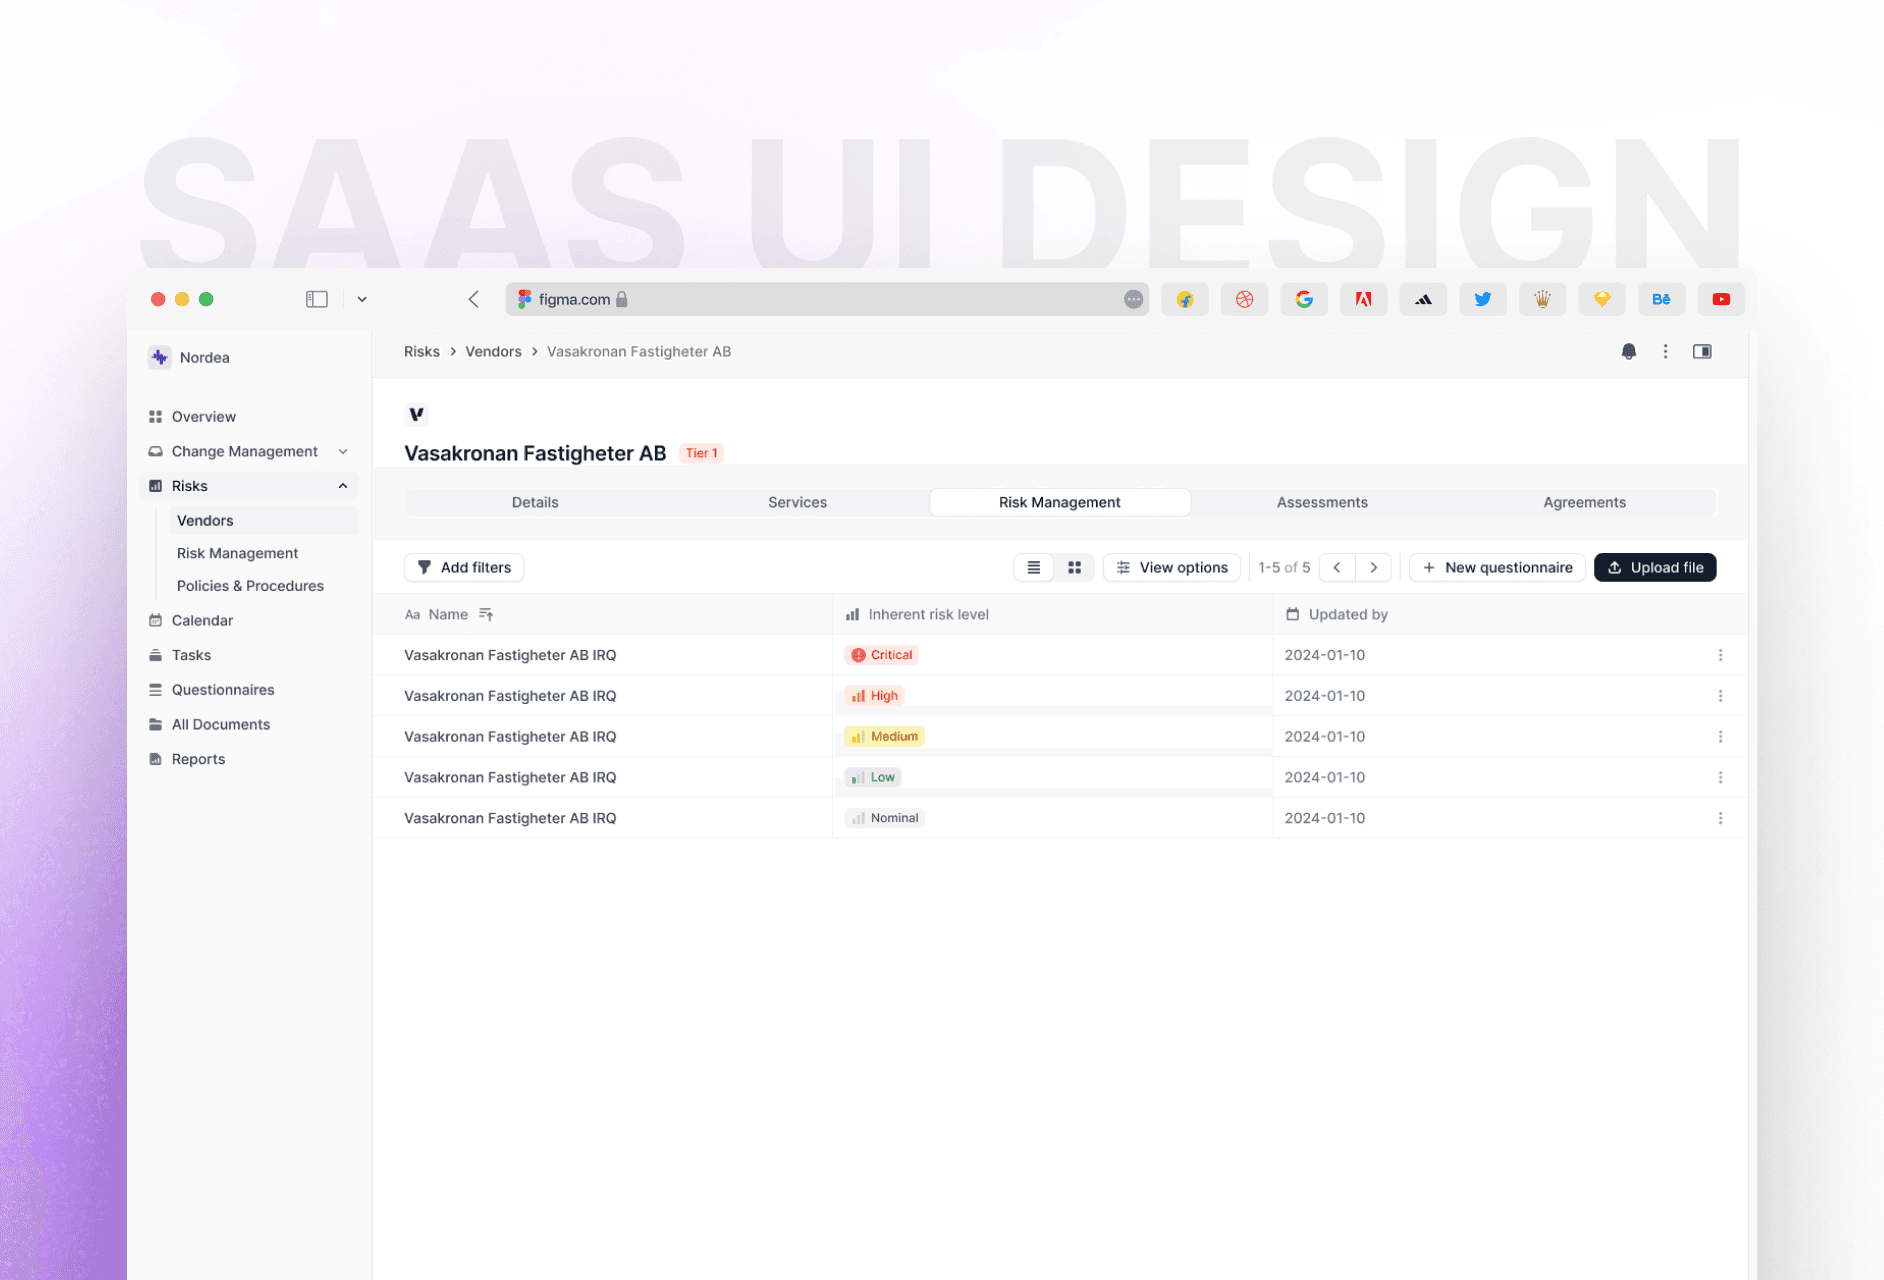Open View options

click(1172, 567)
